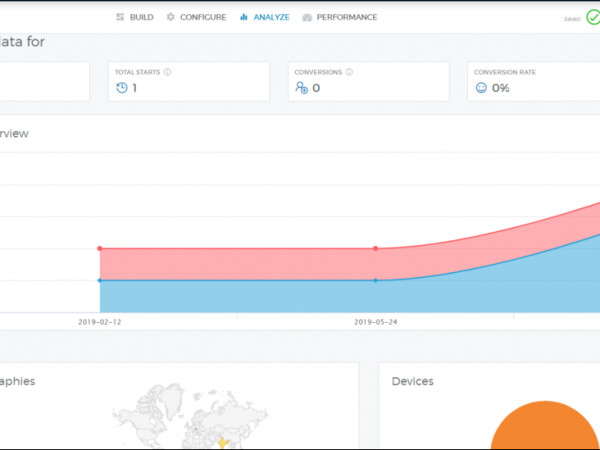Click the highlighted yellow country on map
The height and width of the screenshot is (450, 600).
tap(221, 441)
